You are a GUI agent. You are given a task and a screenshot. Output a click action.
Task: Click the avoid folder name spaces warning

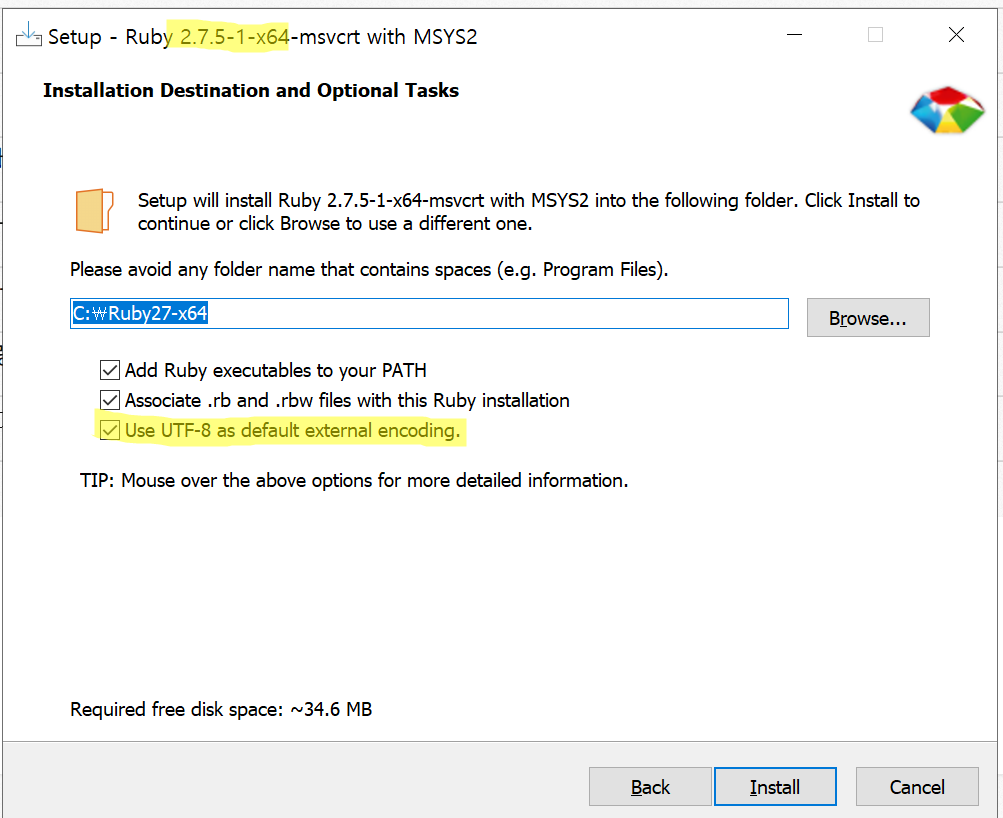pos(368,270)
